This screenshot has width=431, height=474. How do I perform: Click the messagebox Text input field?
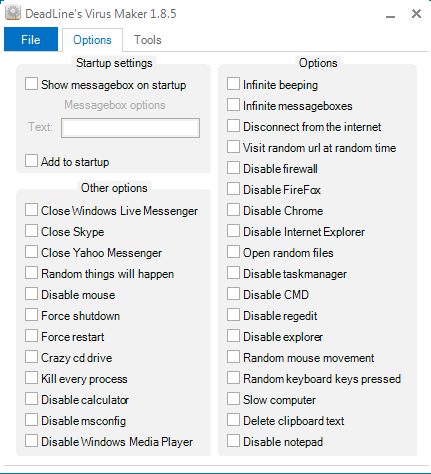click(x=130, y=128)
